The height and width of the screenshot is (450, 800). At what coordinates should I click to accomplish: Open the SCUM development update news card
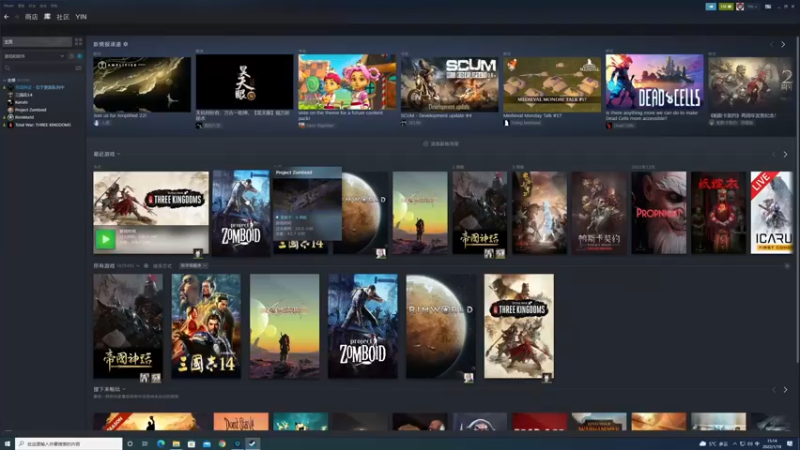pos(449,84)
